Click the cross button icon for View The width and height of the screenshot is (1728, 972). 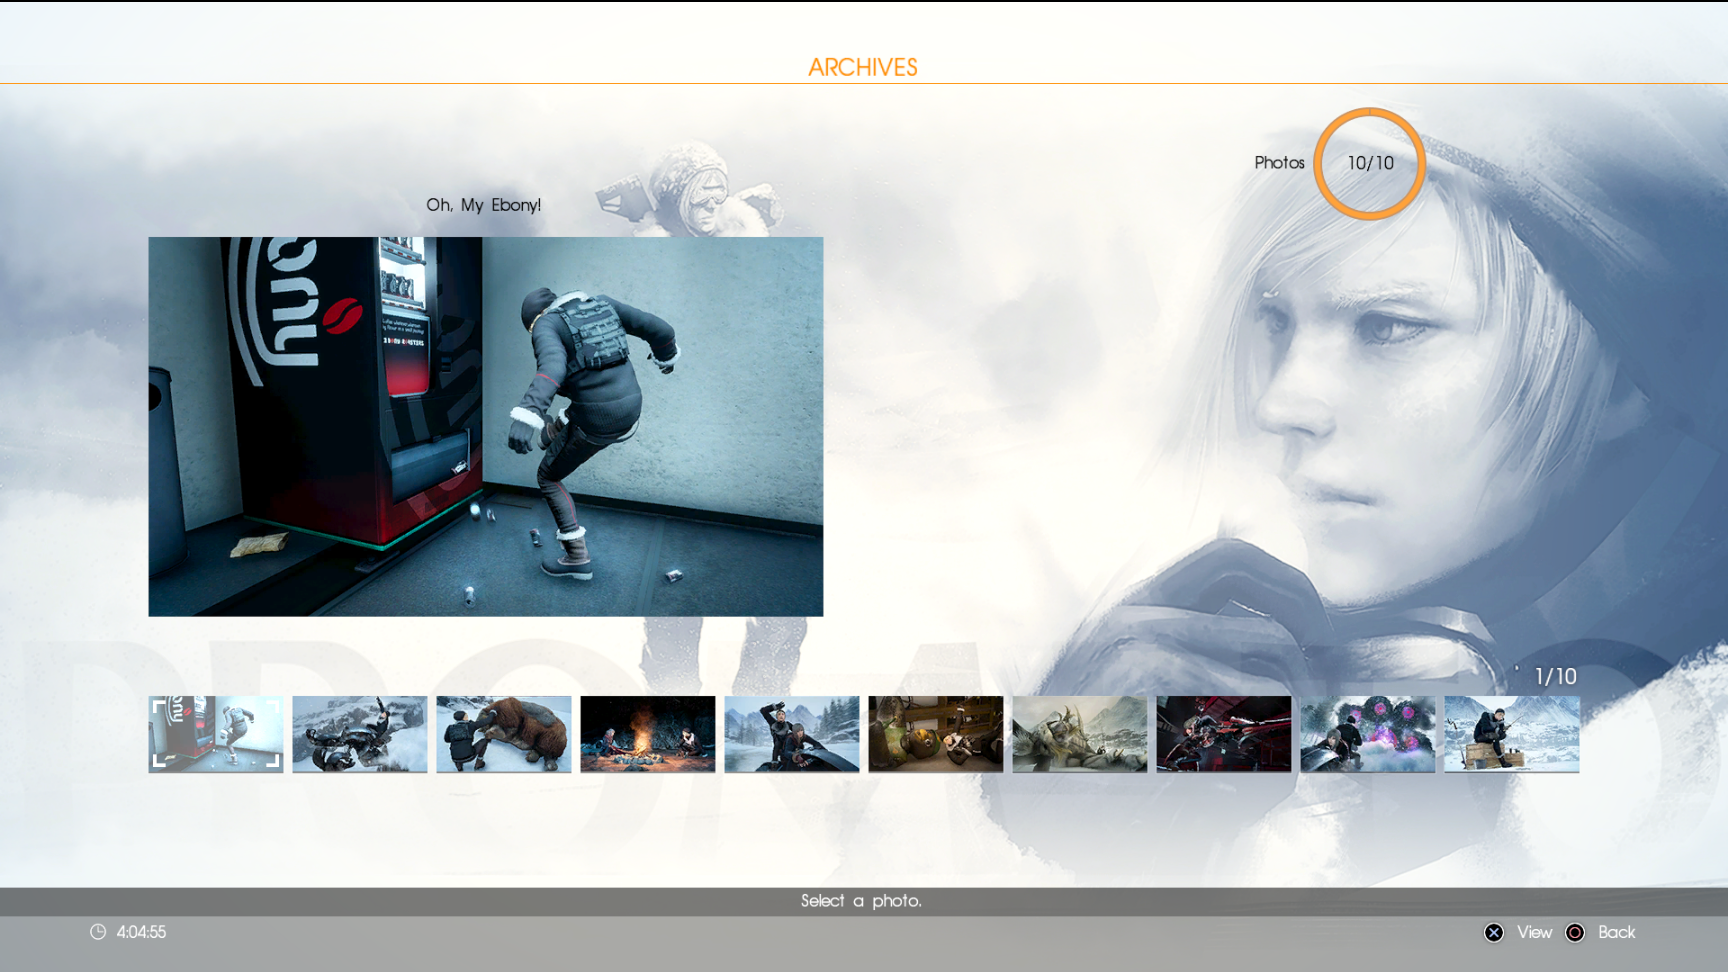click(1494, 932)
